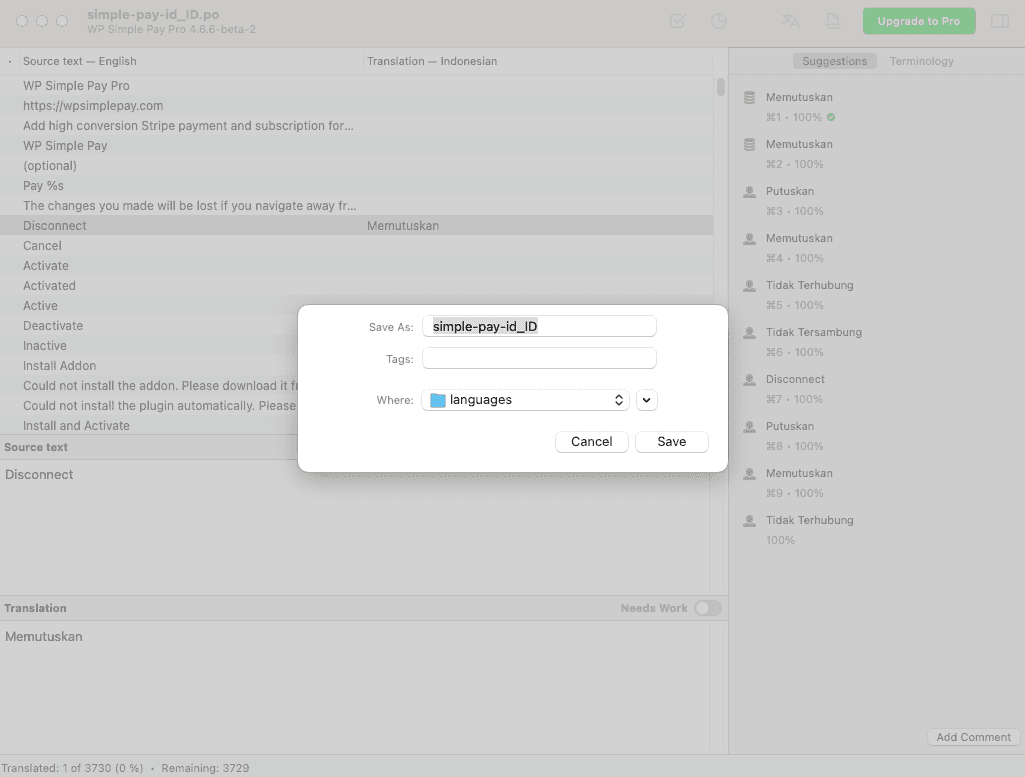Select the Active row
Image resolution: width=1025 pixels, height=777 pixels.
[149, 306]
